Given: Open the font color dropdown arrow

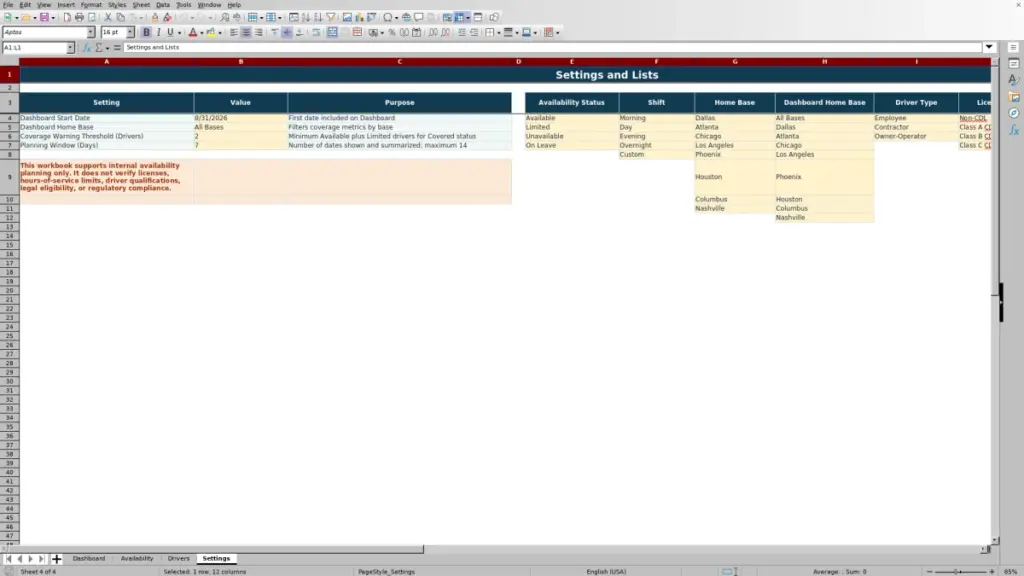Looking at the screenshot, I should coord(202,33).
